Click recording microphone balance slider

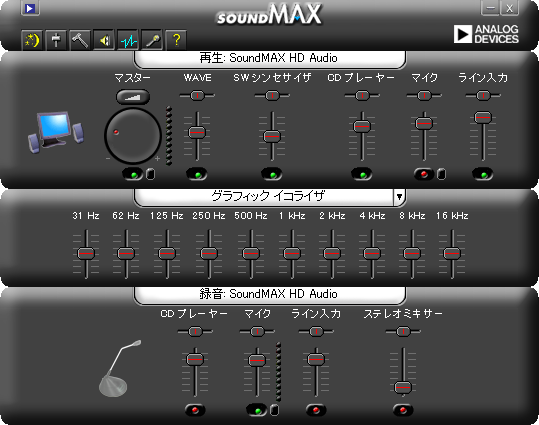point(257,331)
